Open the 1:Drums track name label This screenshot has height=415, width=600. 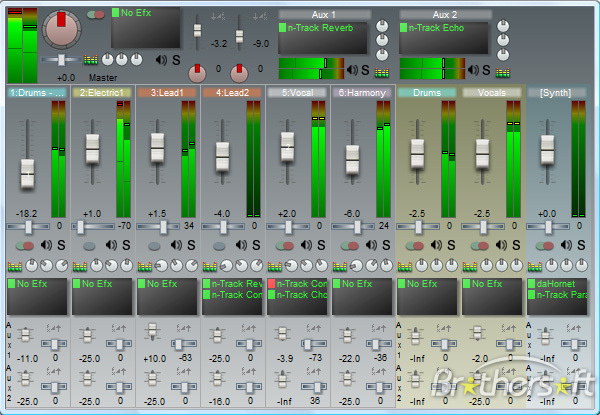tap(37, 93)
